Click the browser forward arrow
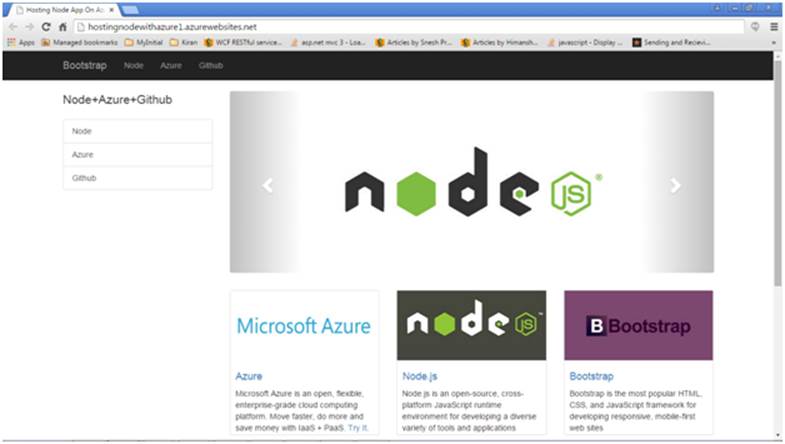 [30, 27]
